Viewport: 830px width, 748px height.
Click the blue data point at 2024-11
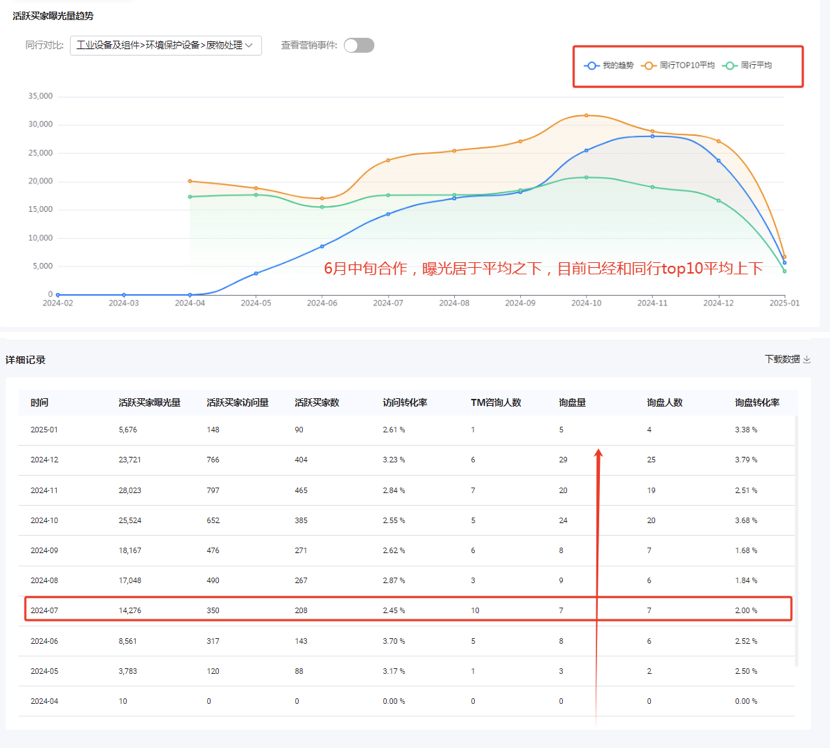pos(652,136)
